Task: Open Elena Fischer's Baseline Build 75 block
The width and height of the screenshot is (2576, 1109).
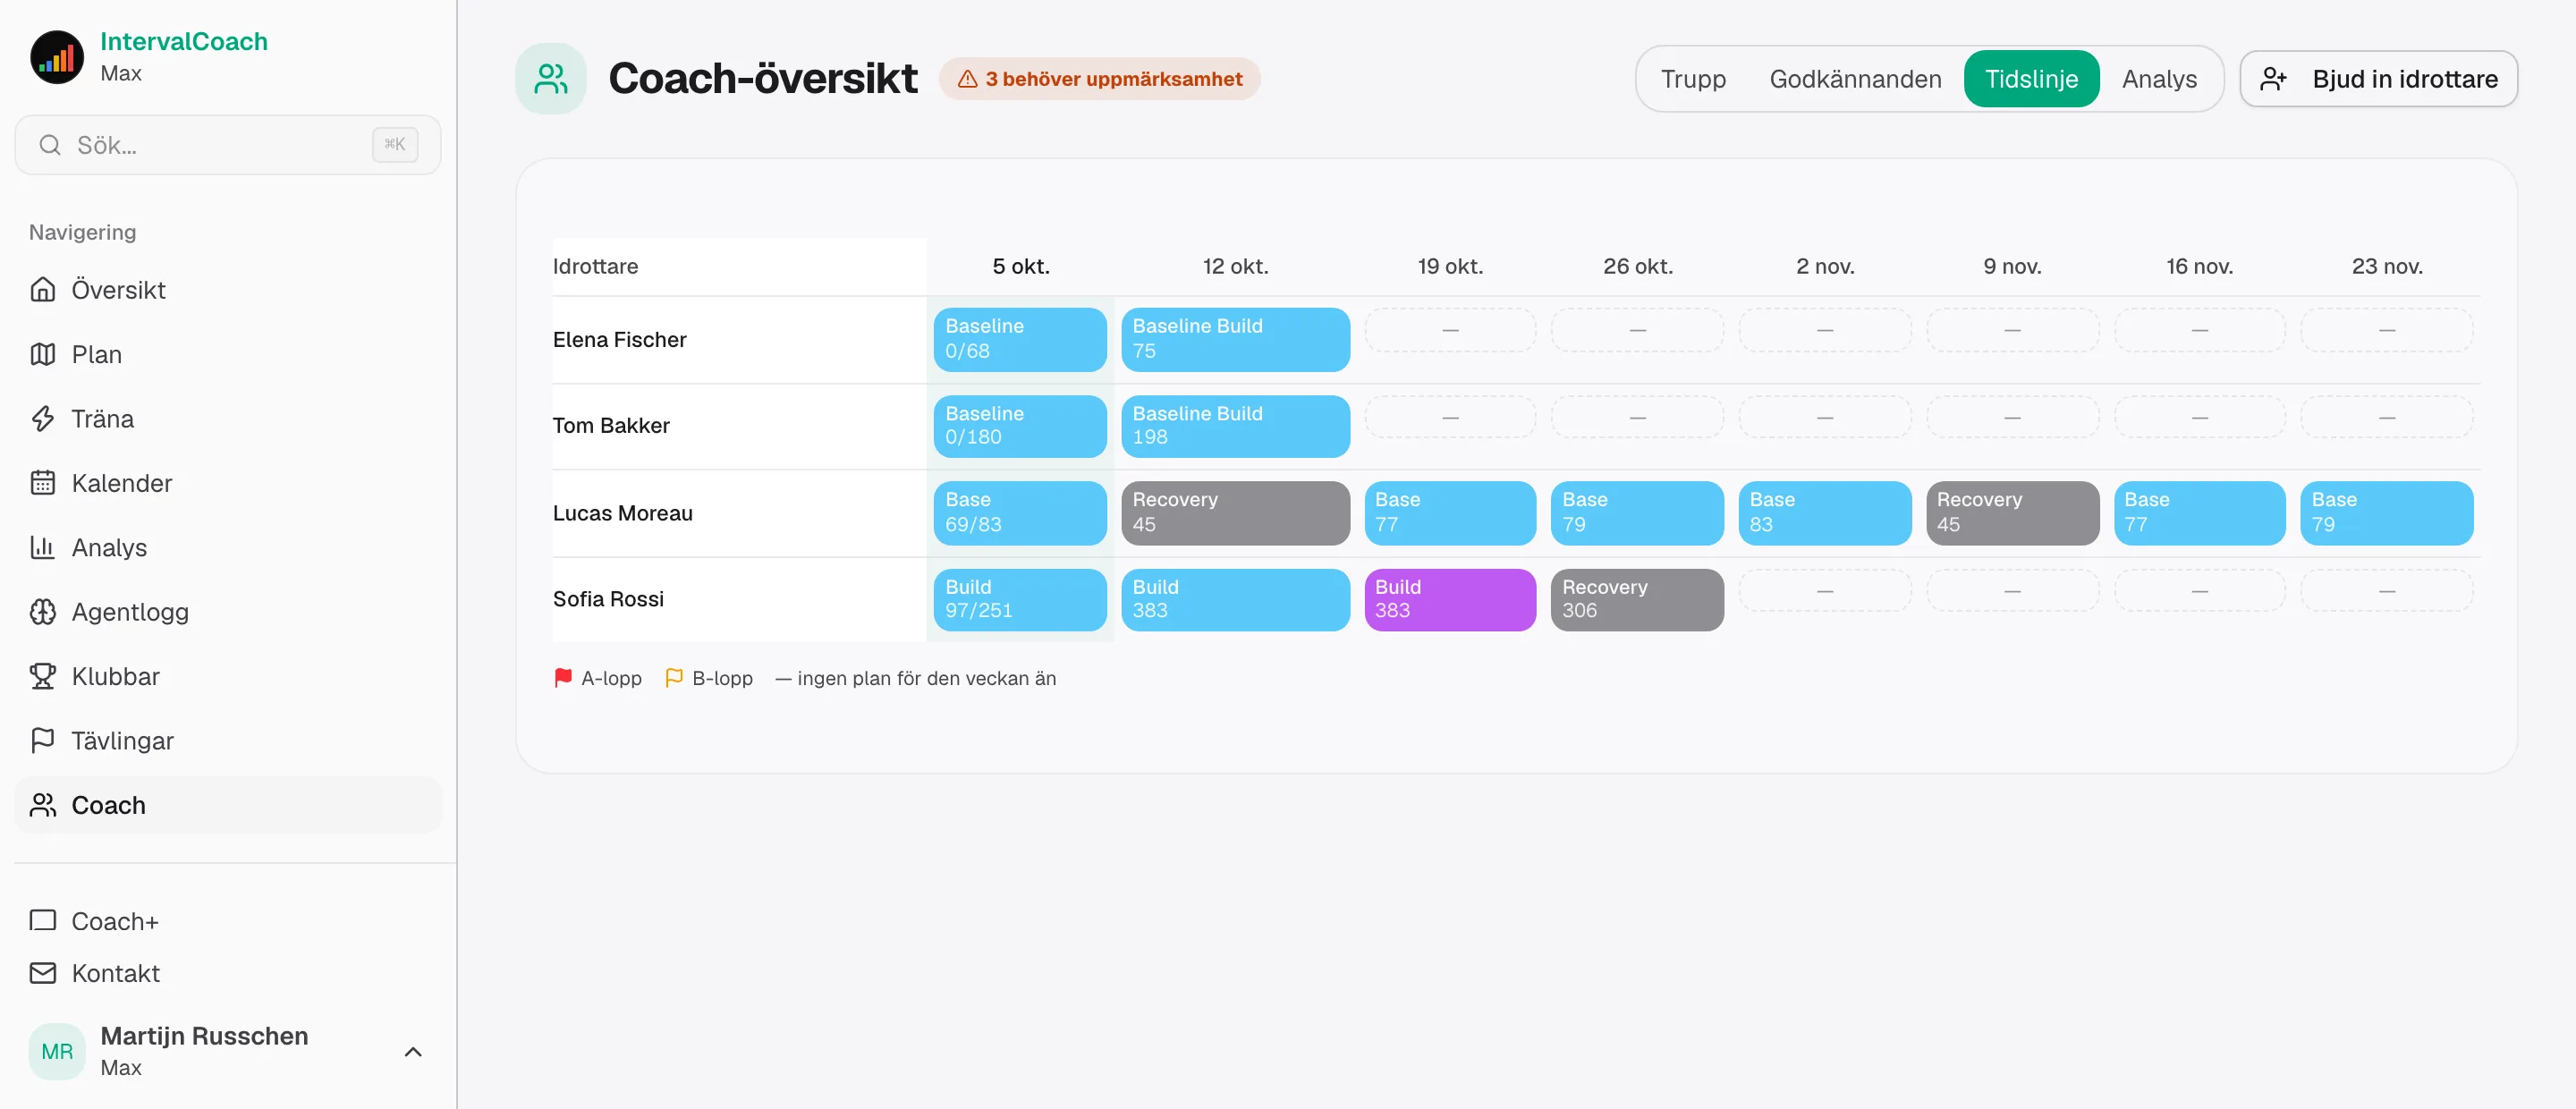Action: (x=1235, y=339)
